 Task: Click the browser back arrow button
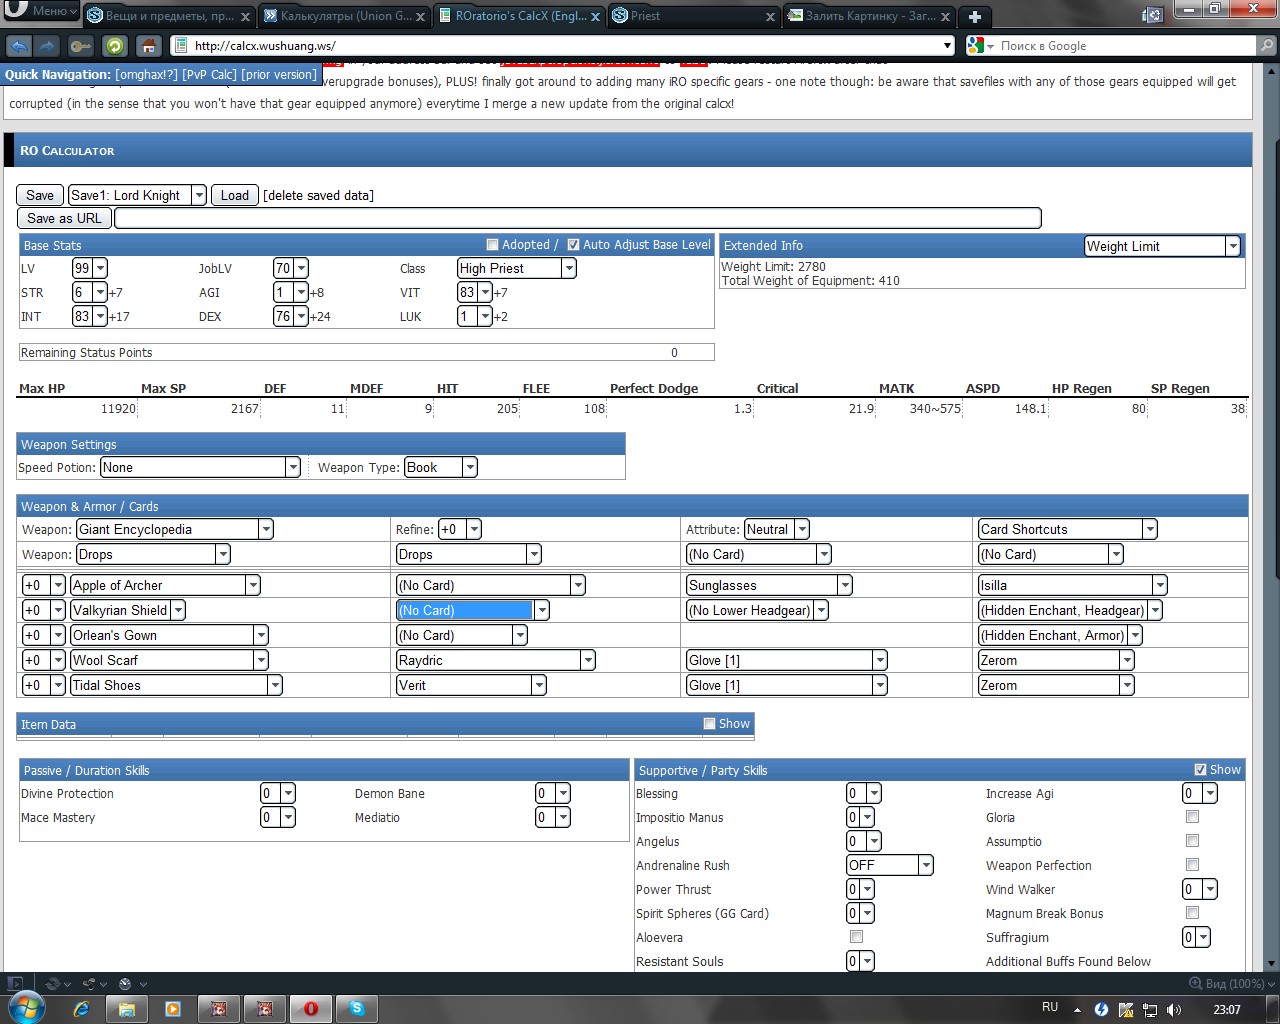tap(19, 46)
